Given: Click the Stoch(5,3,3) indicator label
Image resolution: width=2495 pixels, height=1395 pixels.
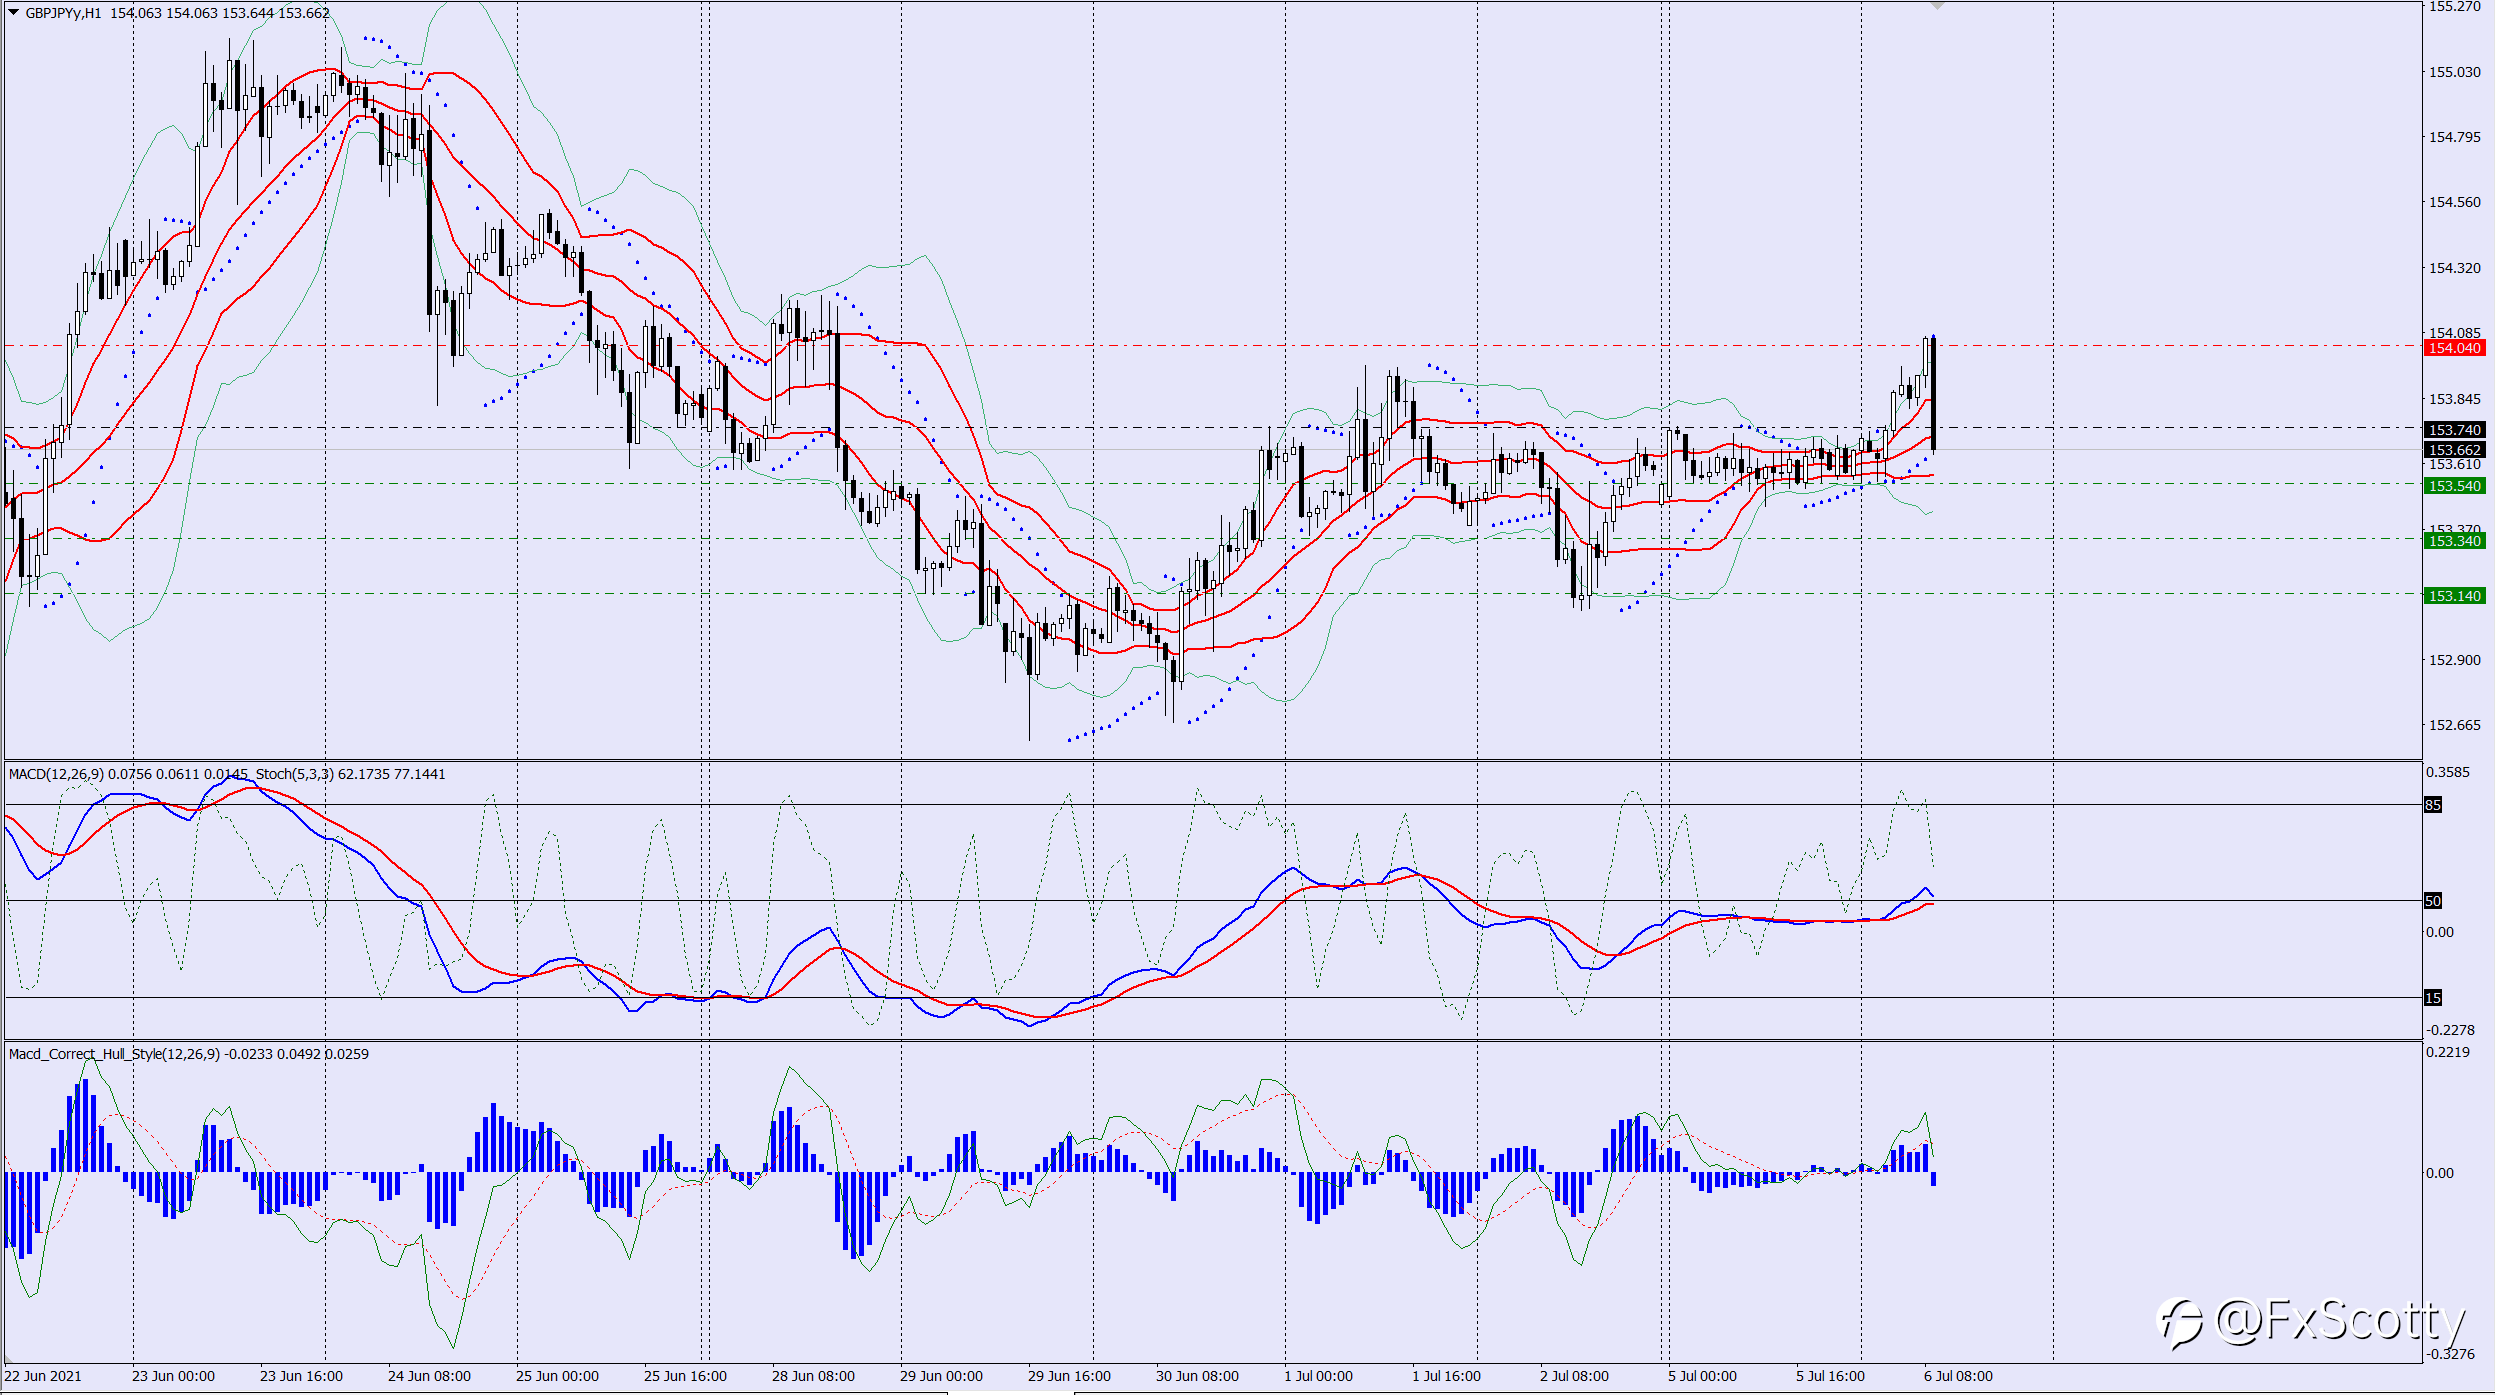Looking at the screenshot, I should pos(295,774).
